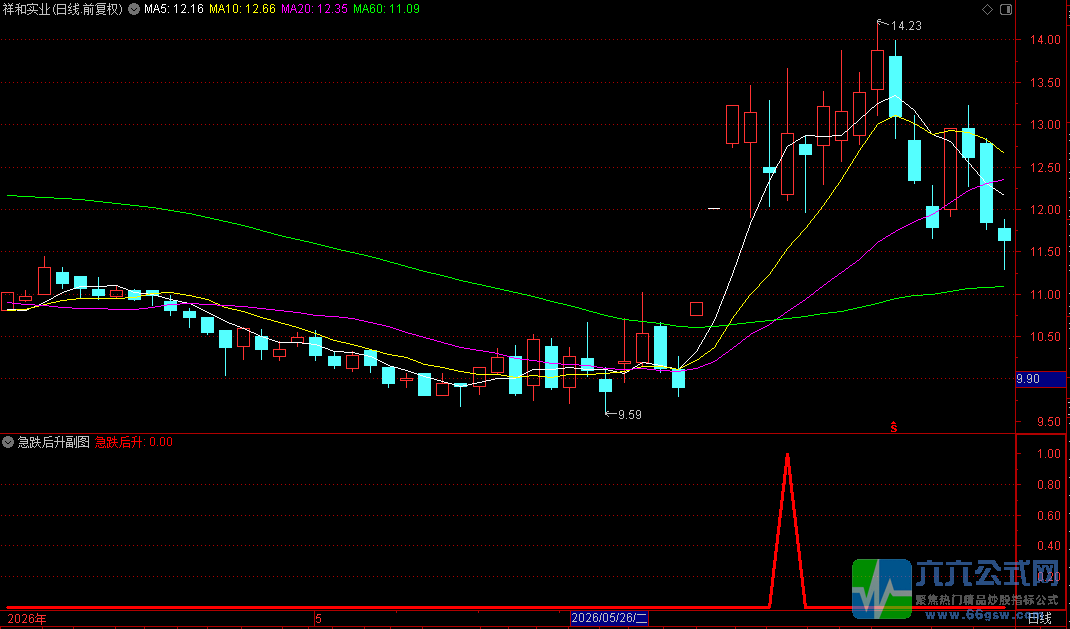
Task: Click the 14.23 high price annotation
Action: [x=906, y=26]
